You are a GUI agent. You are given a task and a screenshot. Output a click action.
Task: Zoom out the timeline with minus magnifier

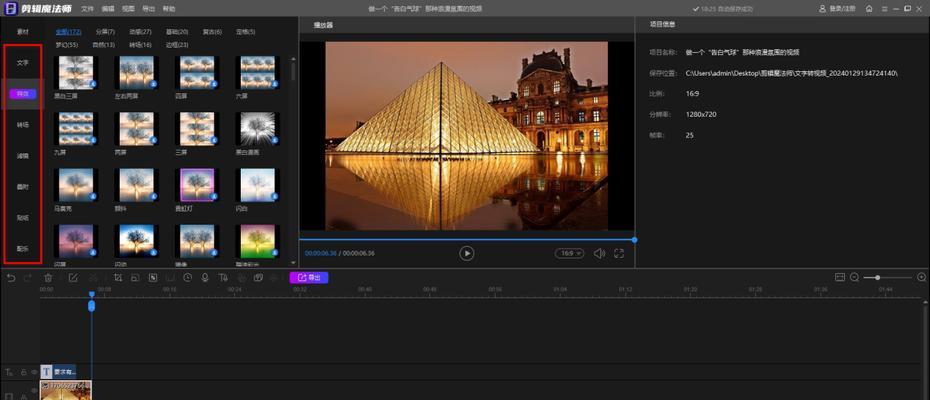[855, 277]
